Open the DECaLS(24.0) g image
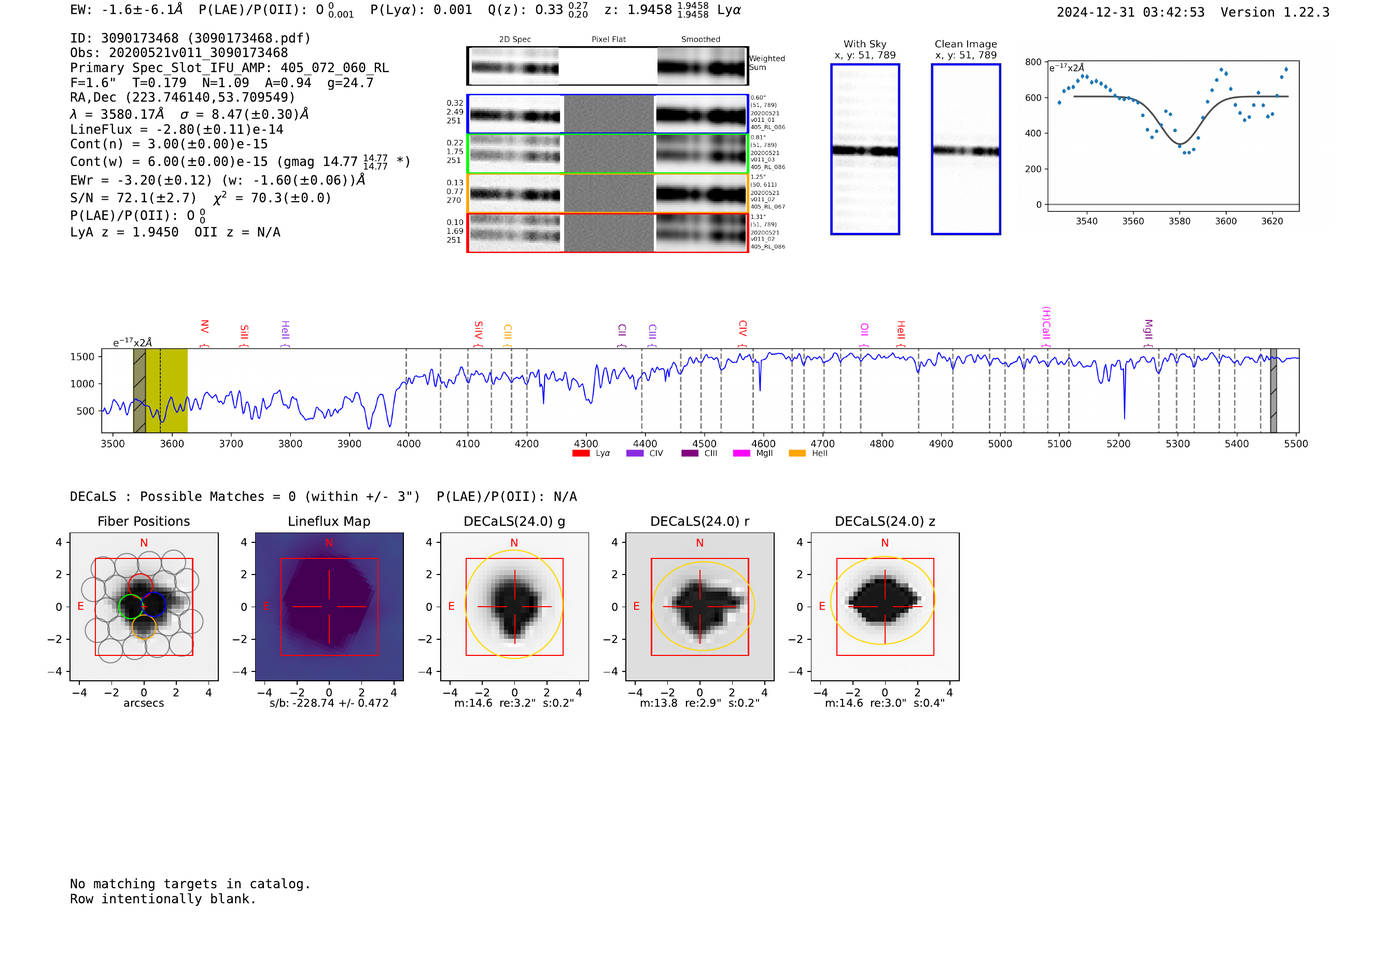Screen dimensions: 1400x953 pyautogui.click(x=514, y=606)
